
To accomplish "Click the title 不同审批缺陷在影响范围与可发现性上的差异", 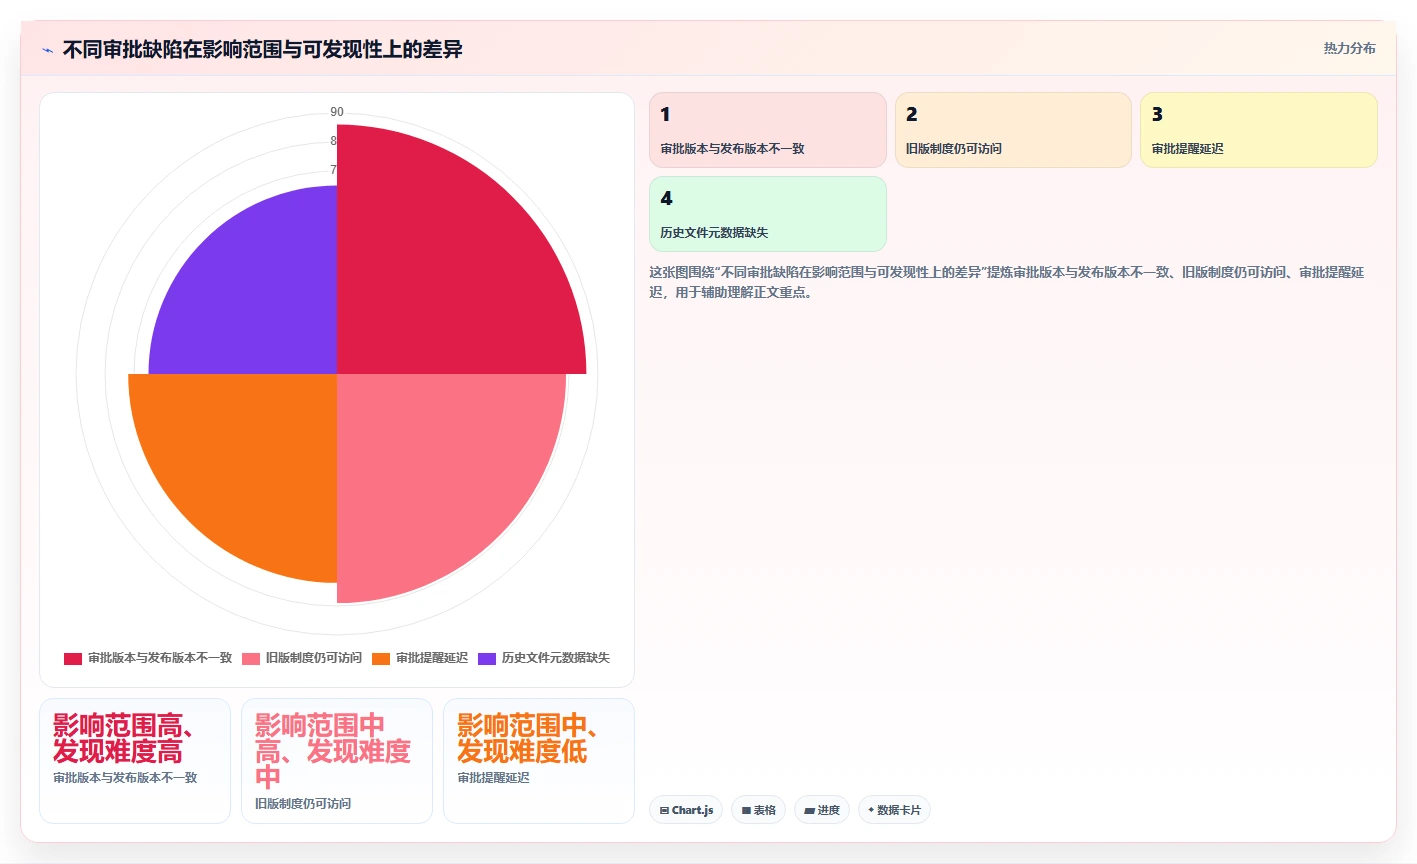I will point(263,49).
